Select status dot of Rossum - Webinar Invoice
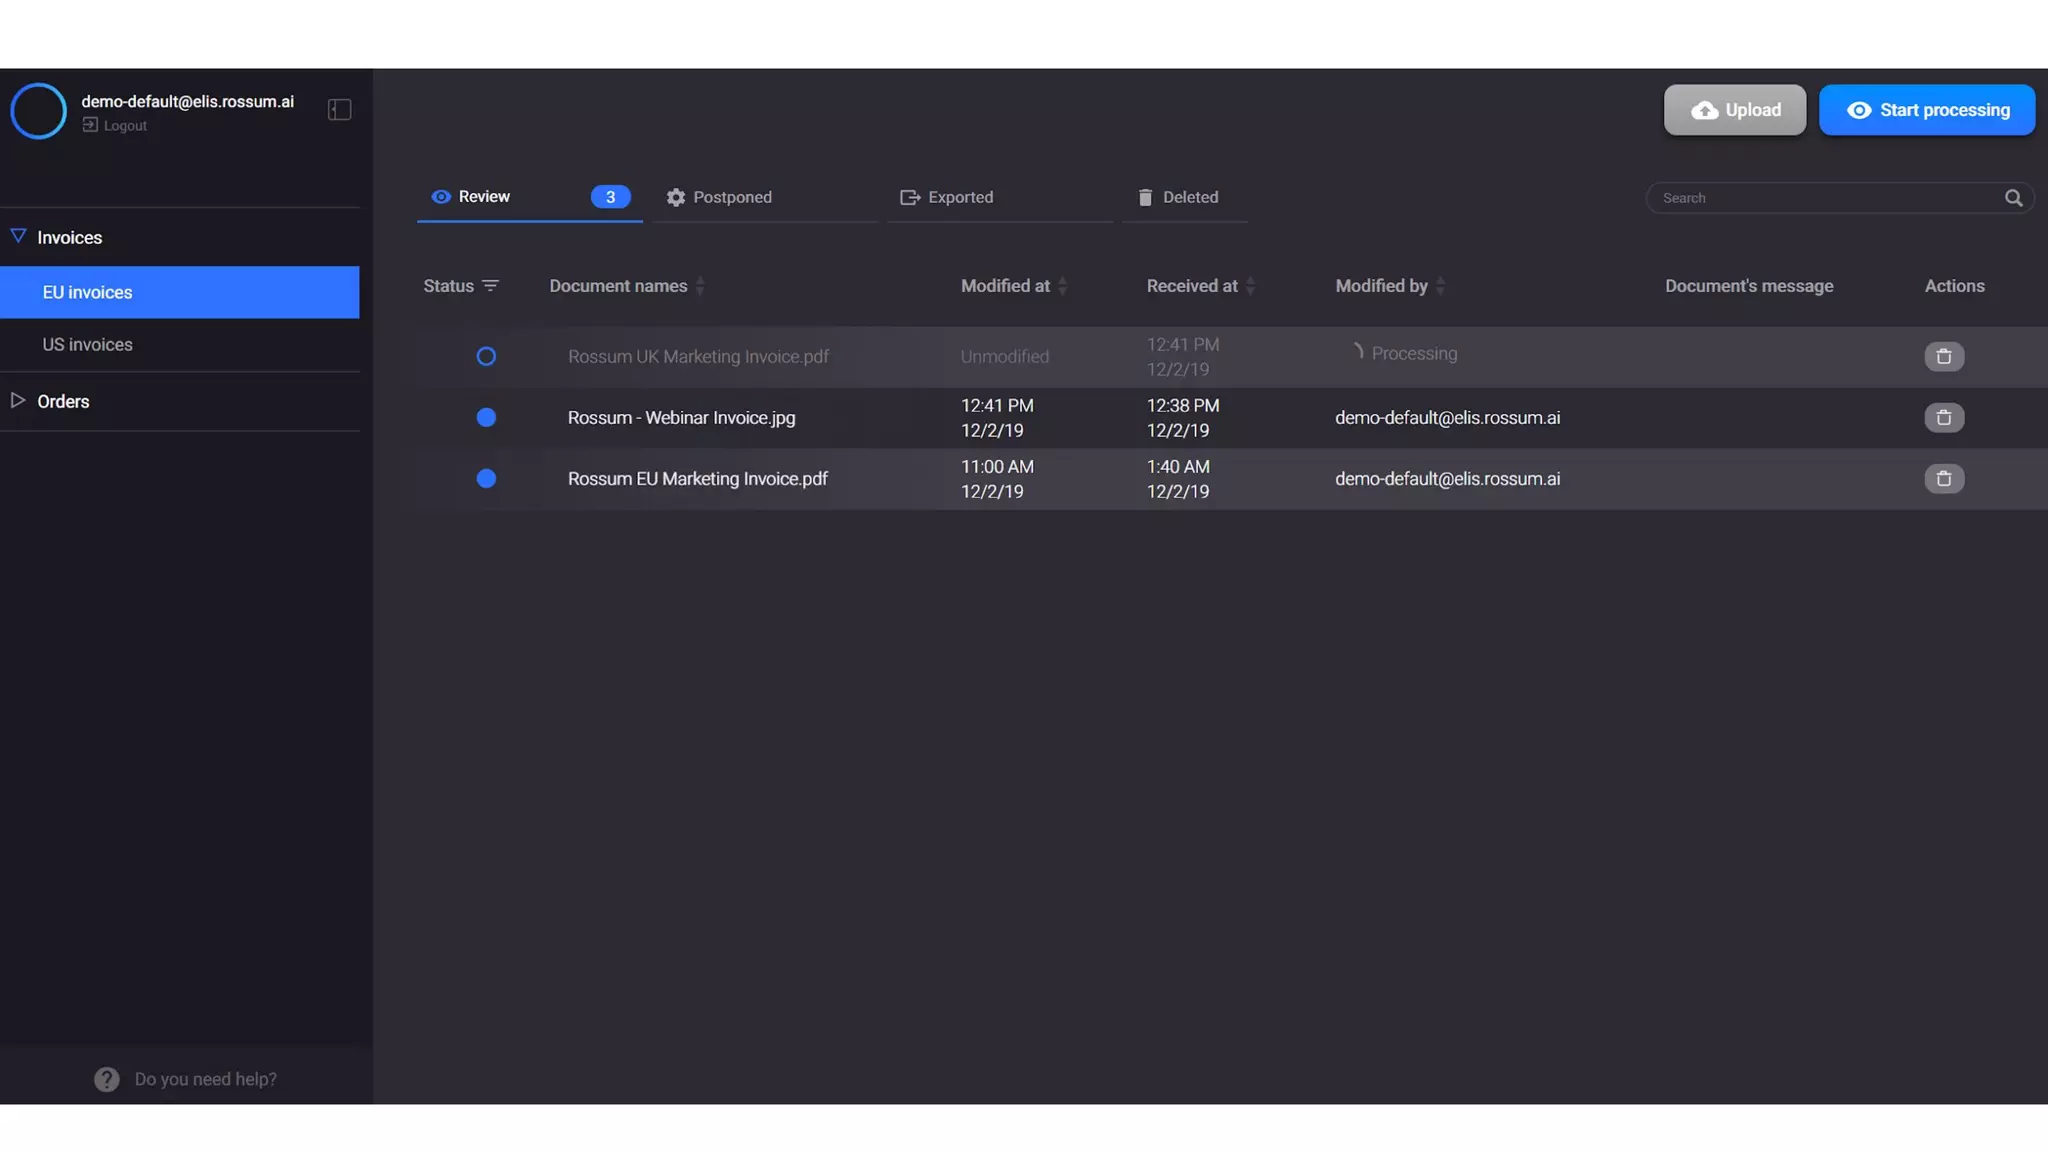Screen dimensions: 2048x1152 (486, 418)
